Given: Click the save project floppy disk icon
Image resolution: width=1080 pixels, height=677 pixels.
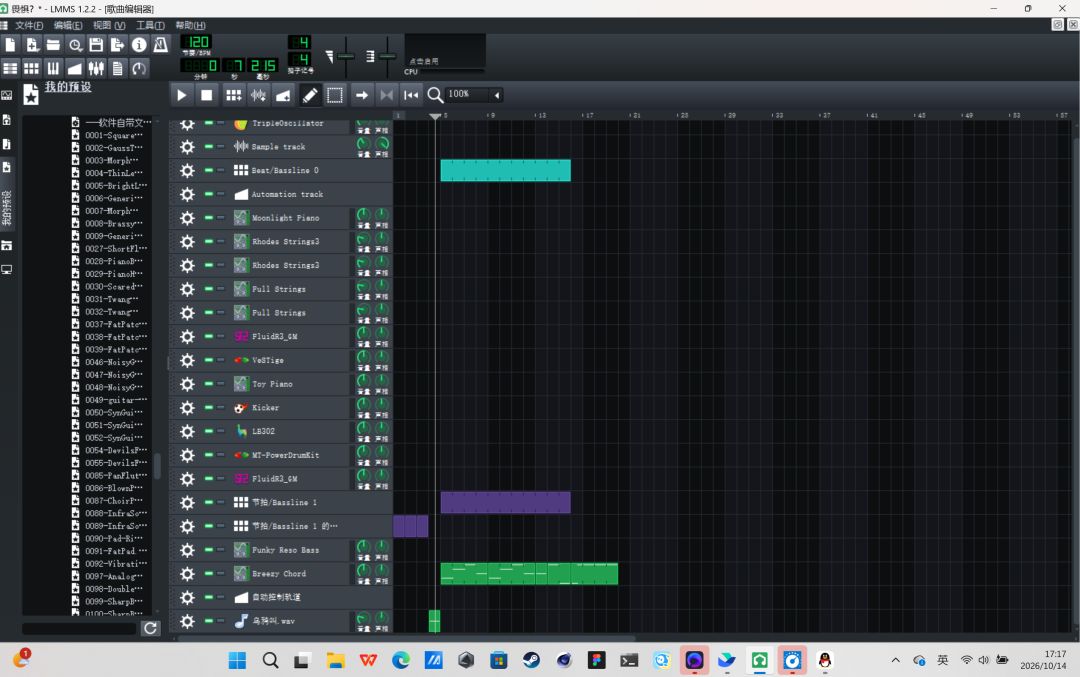Looking at the screenshot, I should (96, 45).
